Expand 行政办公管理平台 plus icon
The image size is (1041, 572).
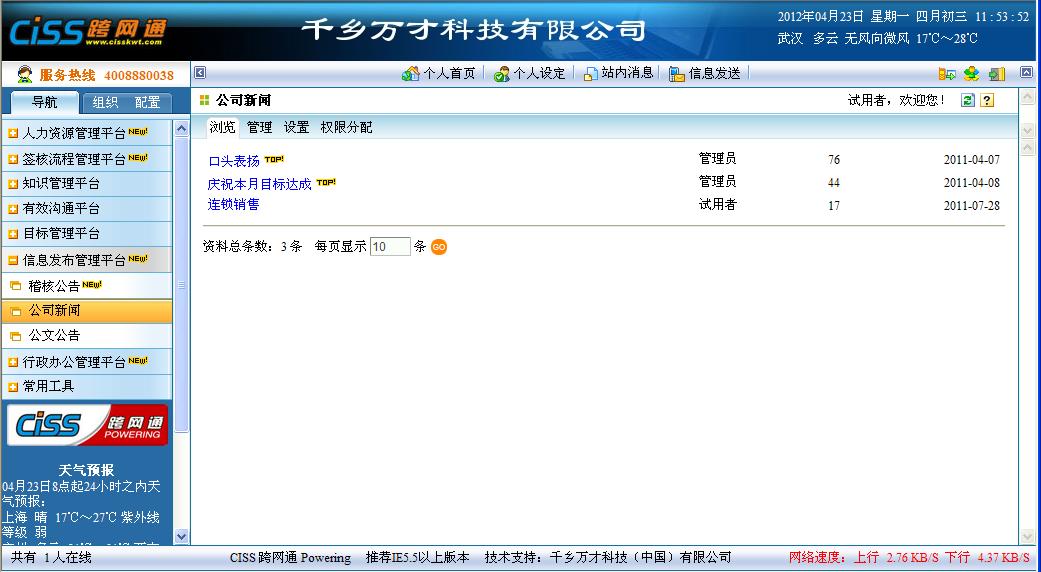click(x=13, y=362)
